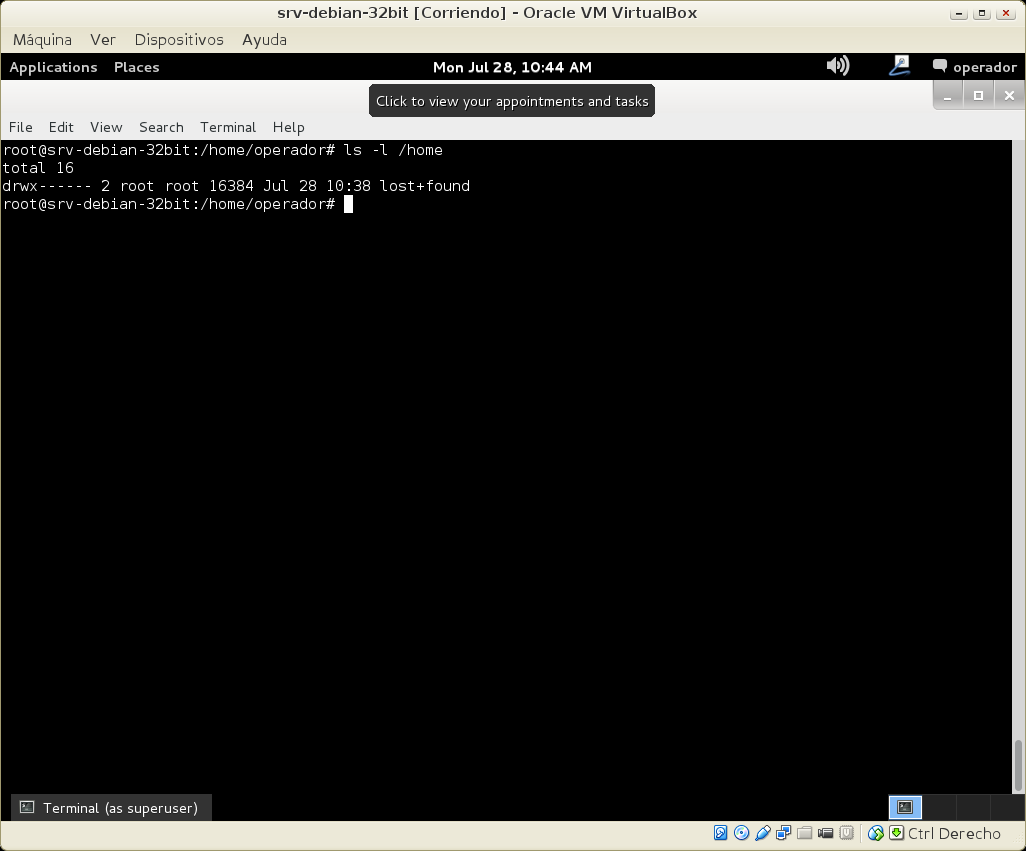The image size is (1026, 851).
Task: Click the VirtualBox network adapters status icon
Action: tap(783, 833)
